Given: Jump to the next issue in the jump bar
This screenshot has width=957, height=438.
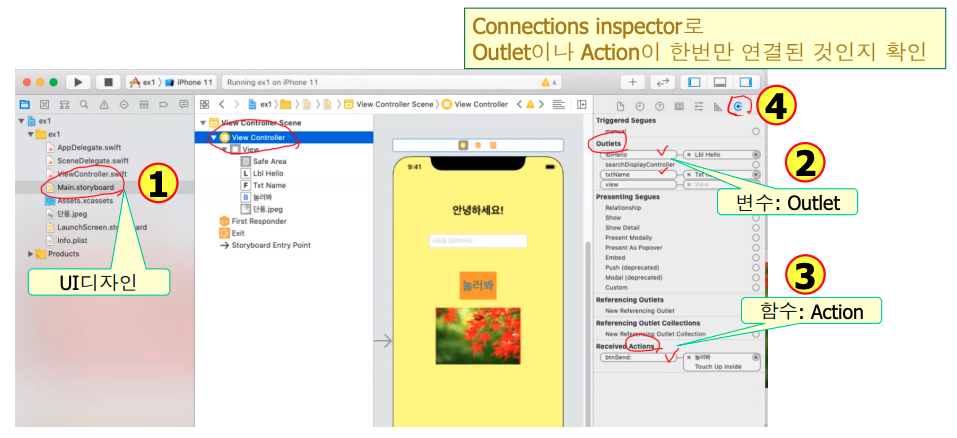Looking at the screenshot, I should click(x=541, y=104).
